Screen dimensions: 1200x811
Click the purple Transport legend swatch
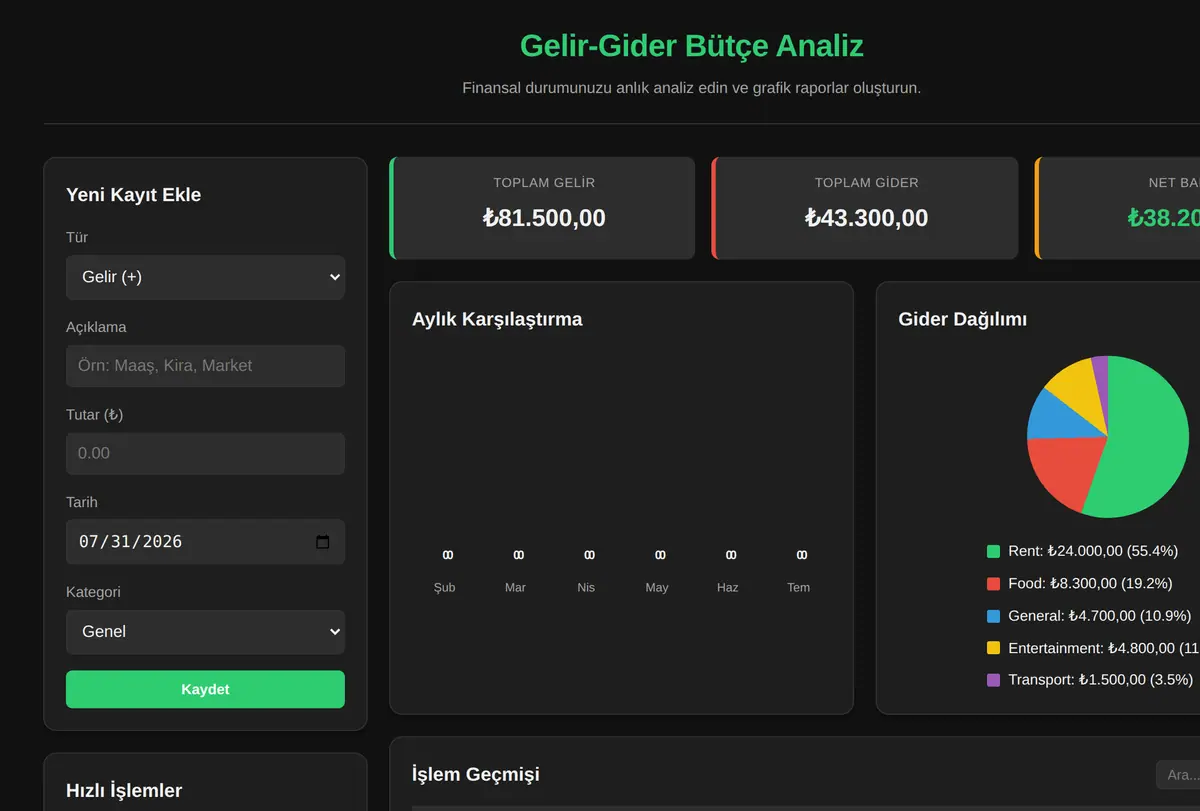(993, 680)
